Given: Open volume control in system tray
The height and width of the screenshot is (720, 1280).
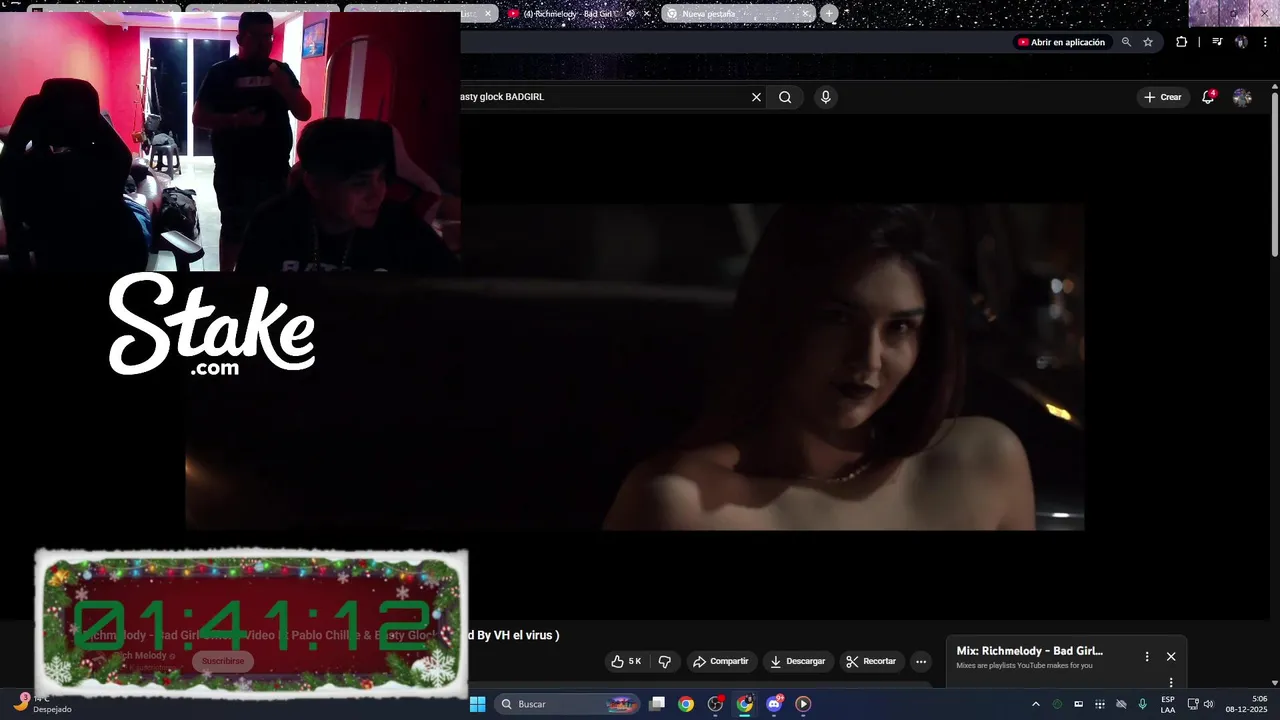Looking at the screenshot, I should (x=1208, y=704).
